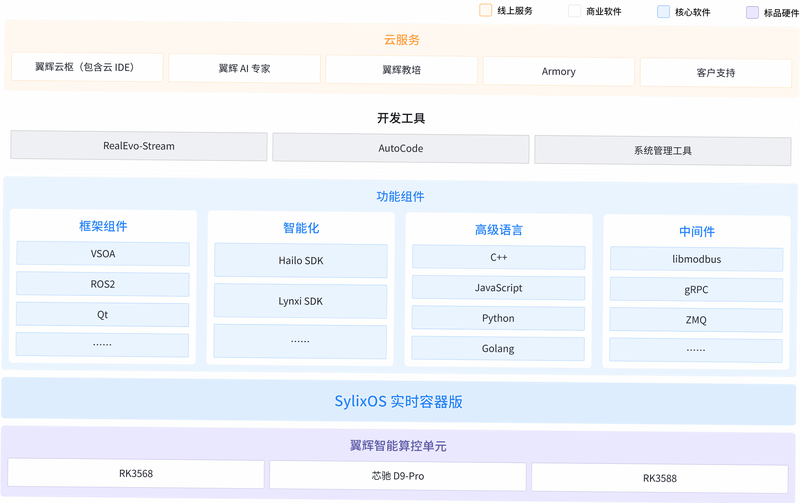Open the 翼辉 AI 专家 box
Screen dimensions: 800x503
coord(244,68)
